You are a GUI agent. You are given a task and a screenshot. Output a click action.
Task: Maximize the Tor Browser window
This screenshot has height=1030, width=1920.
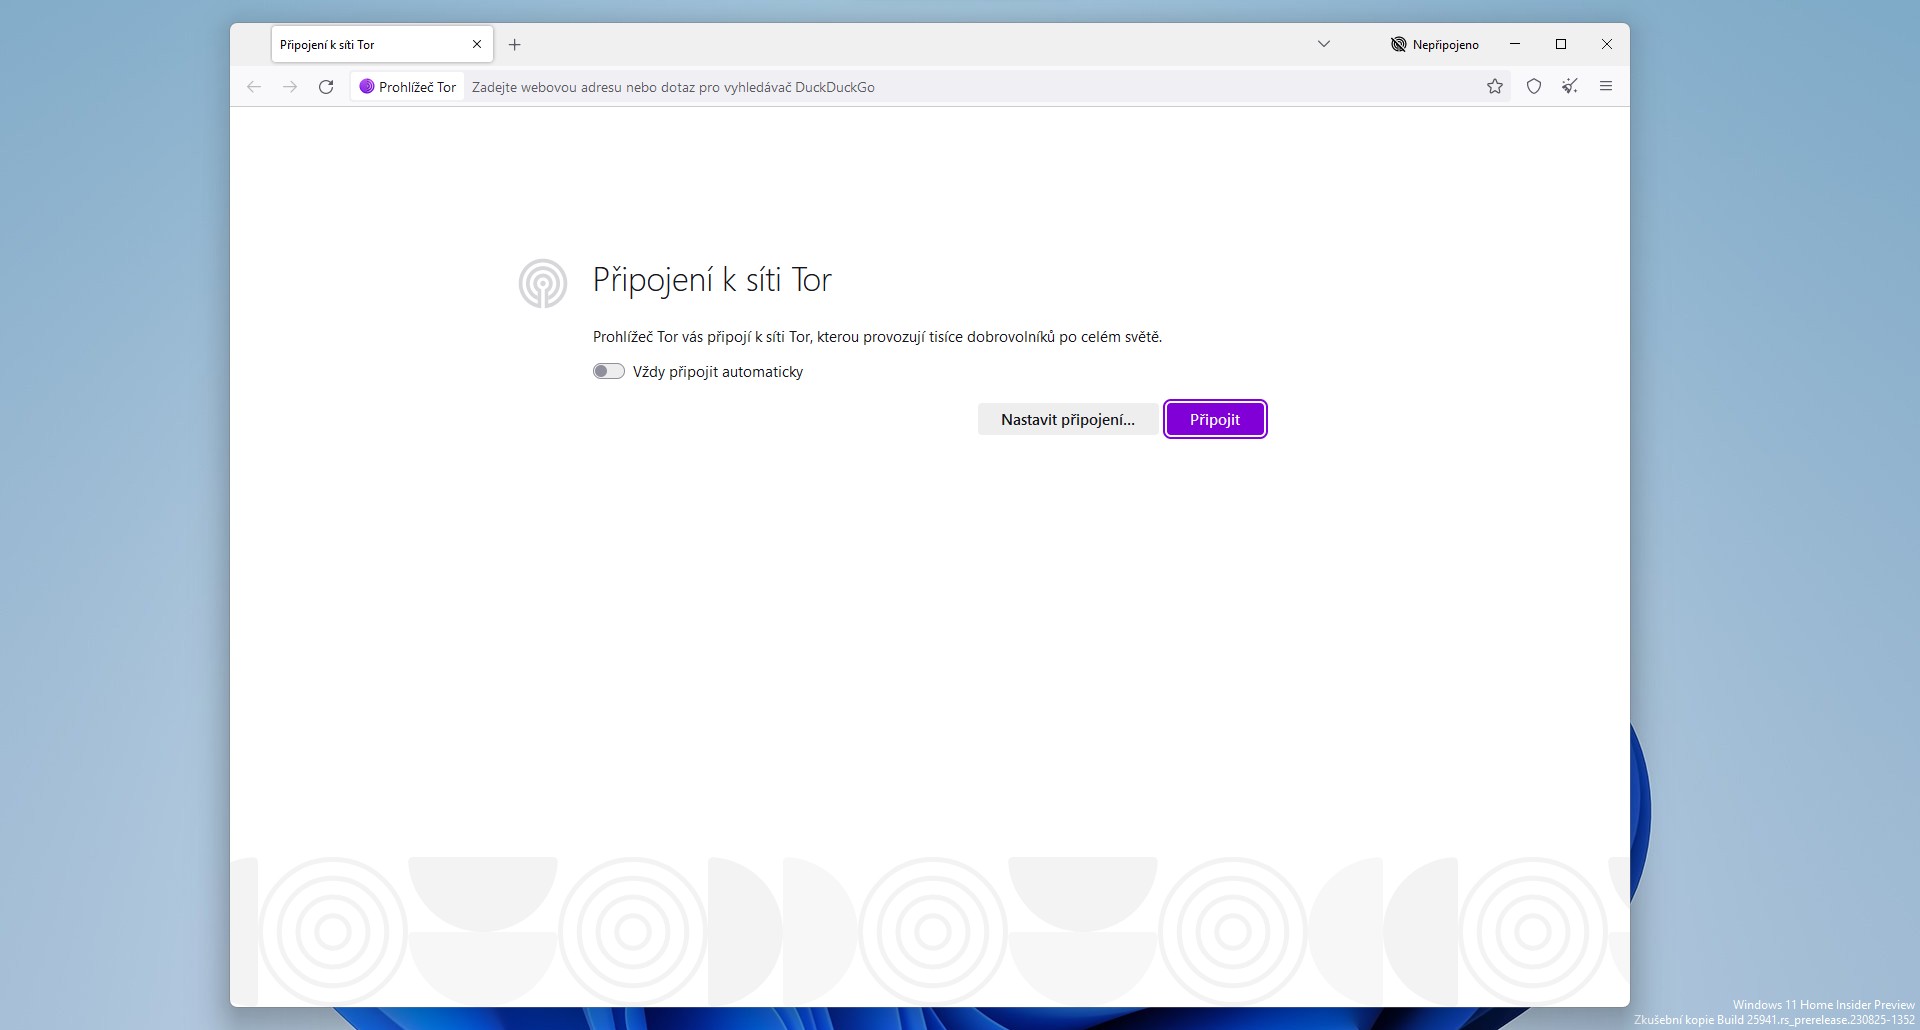[1561, 44]
